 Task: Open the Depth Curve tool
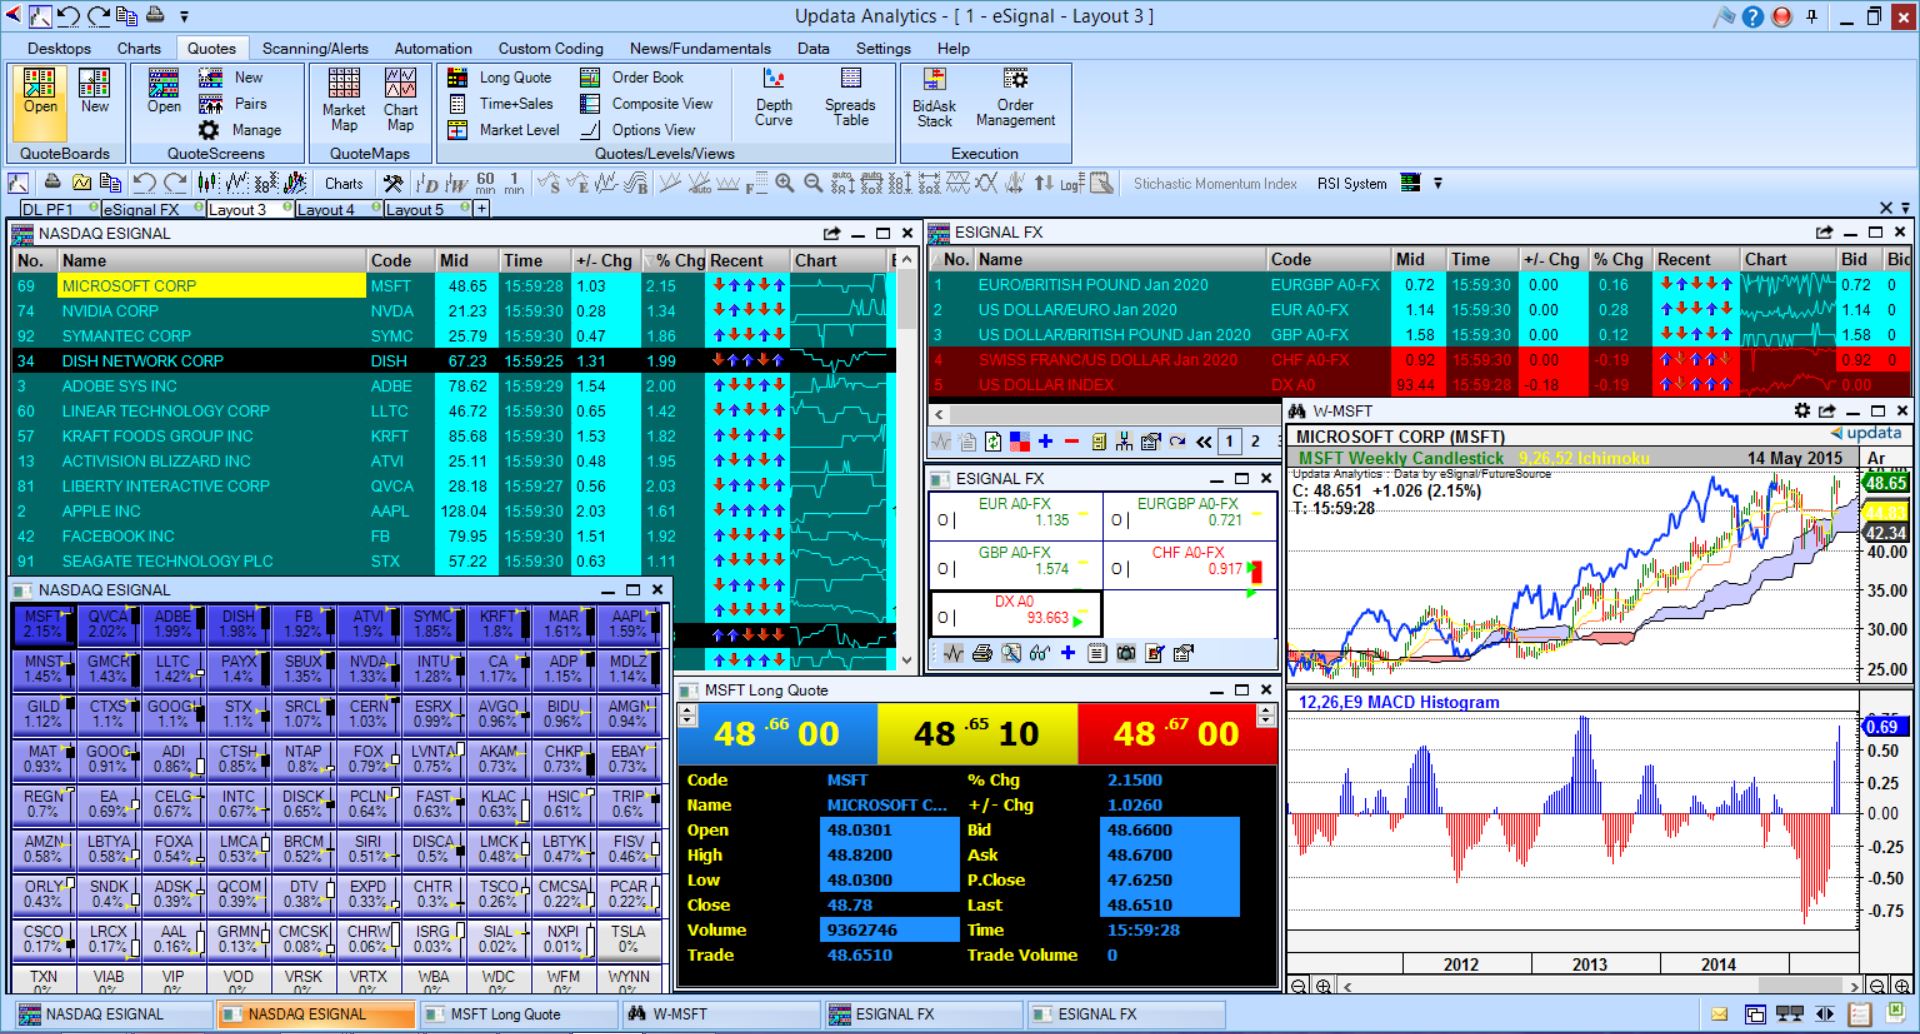773,98
